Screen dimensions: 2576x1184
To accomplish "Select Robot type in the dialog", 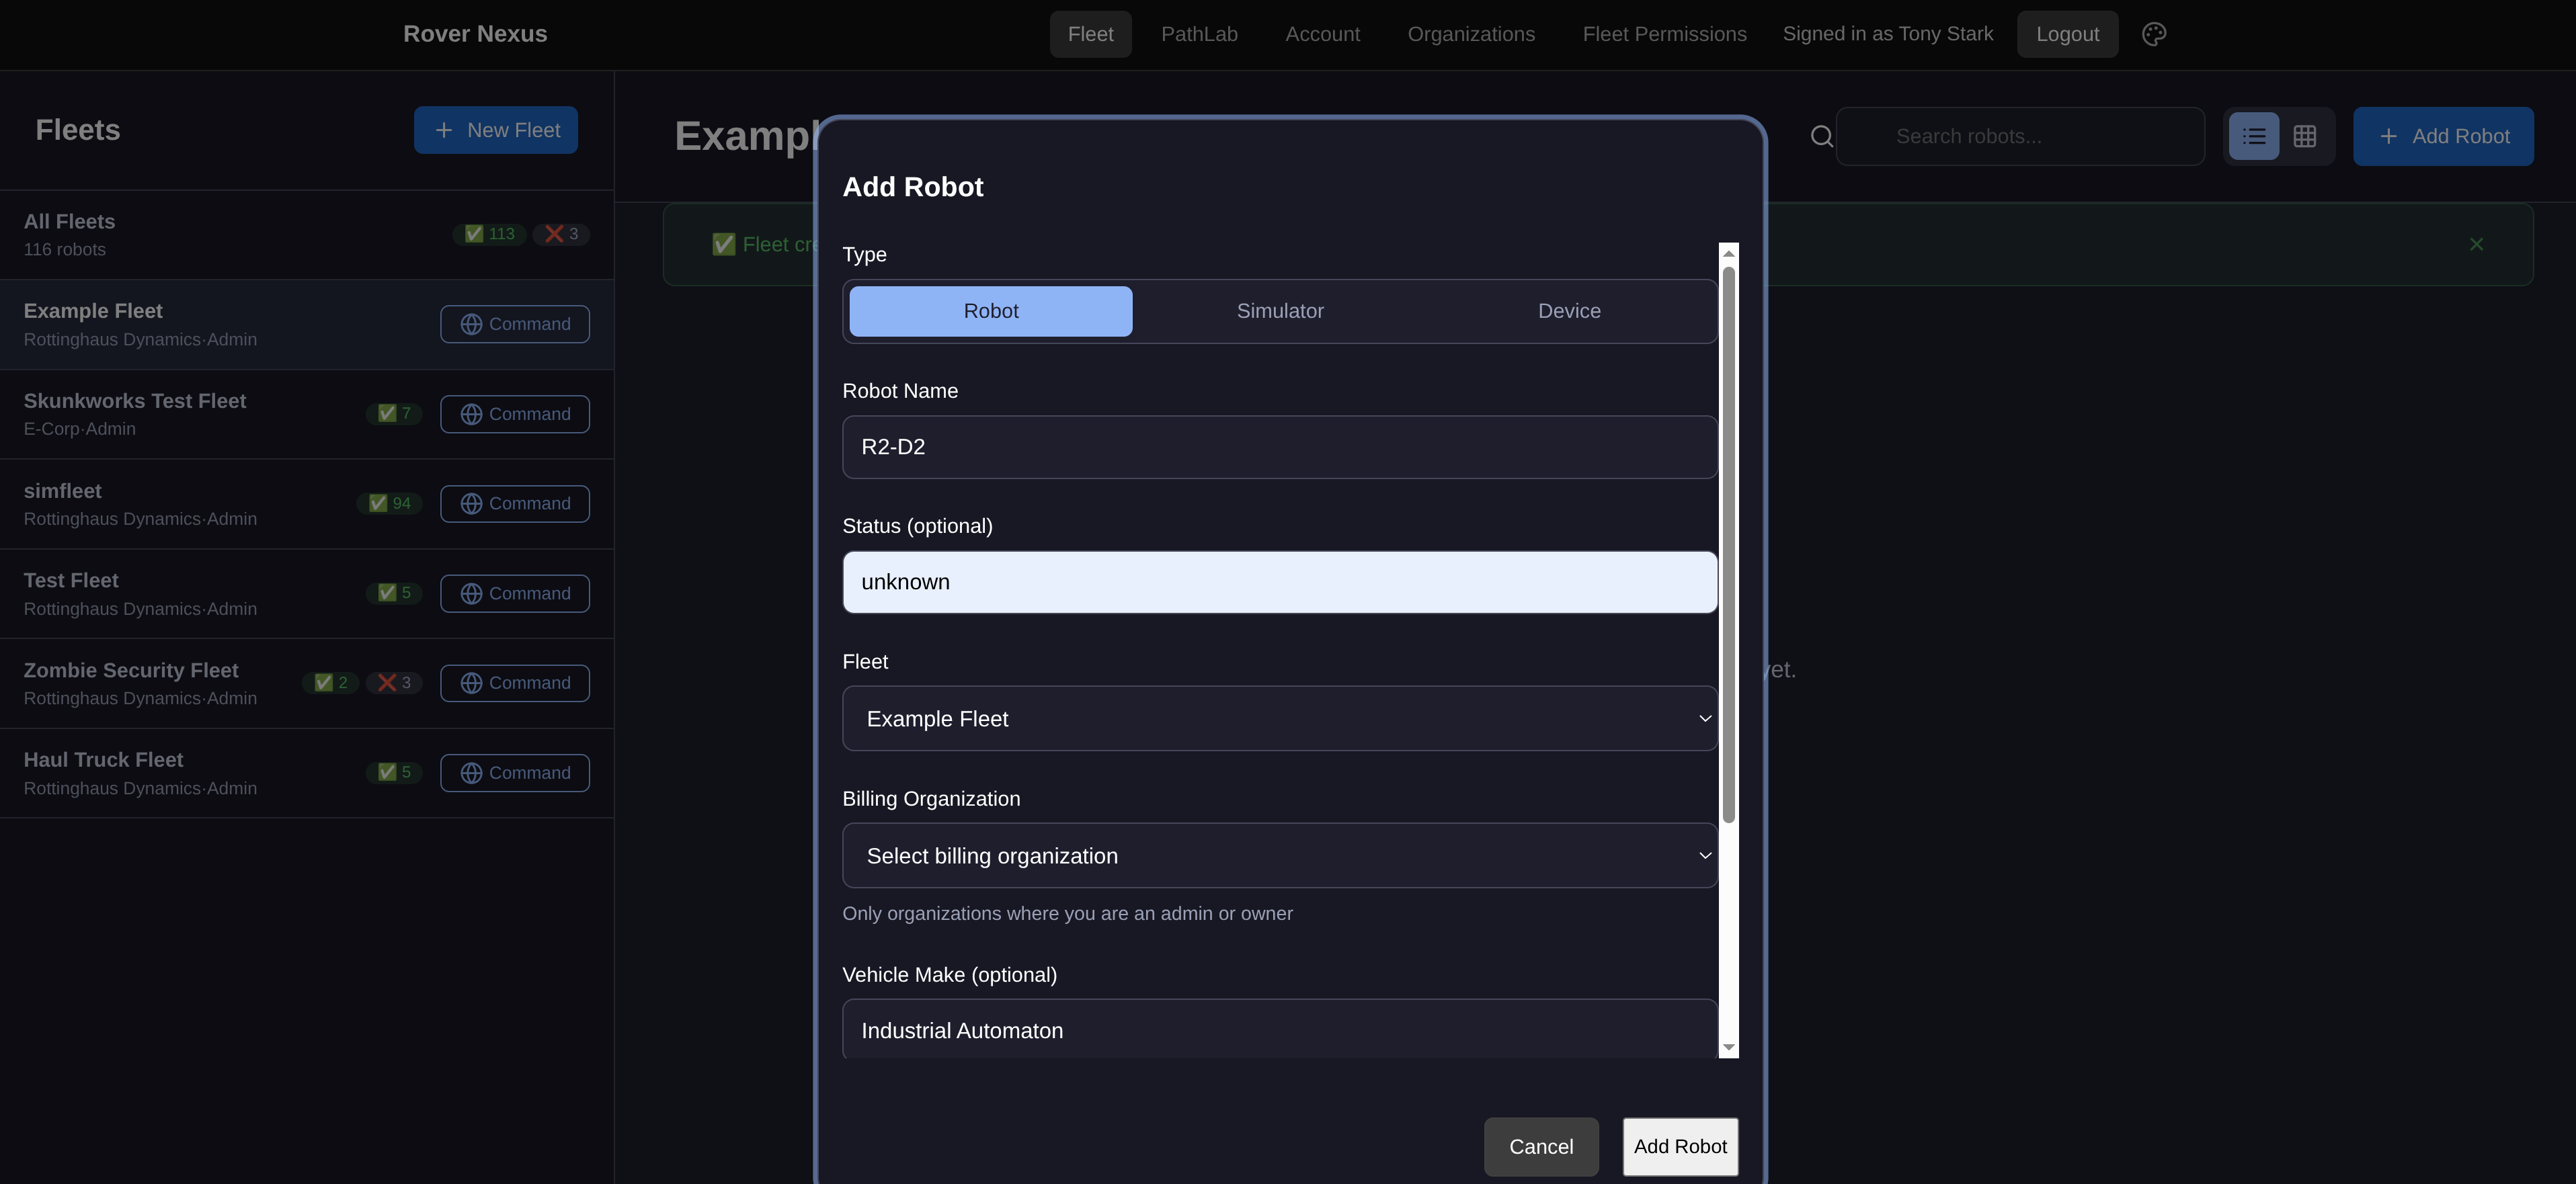I will coord(990,311).
